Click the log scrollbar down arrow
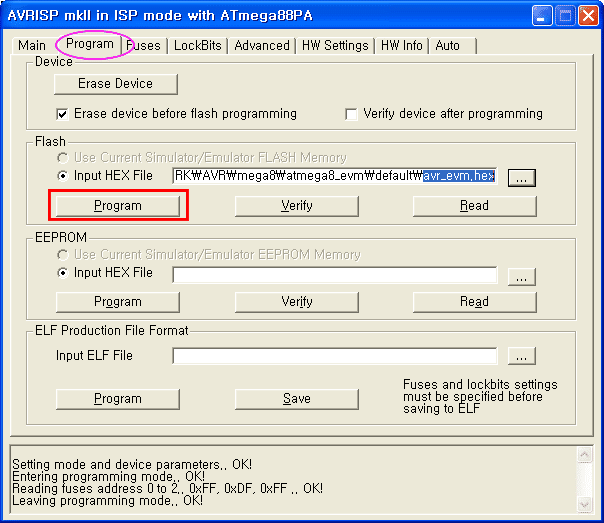 point(584,504)
